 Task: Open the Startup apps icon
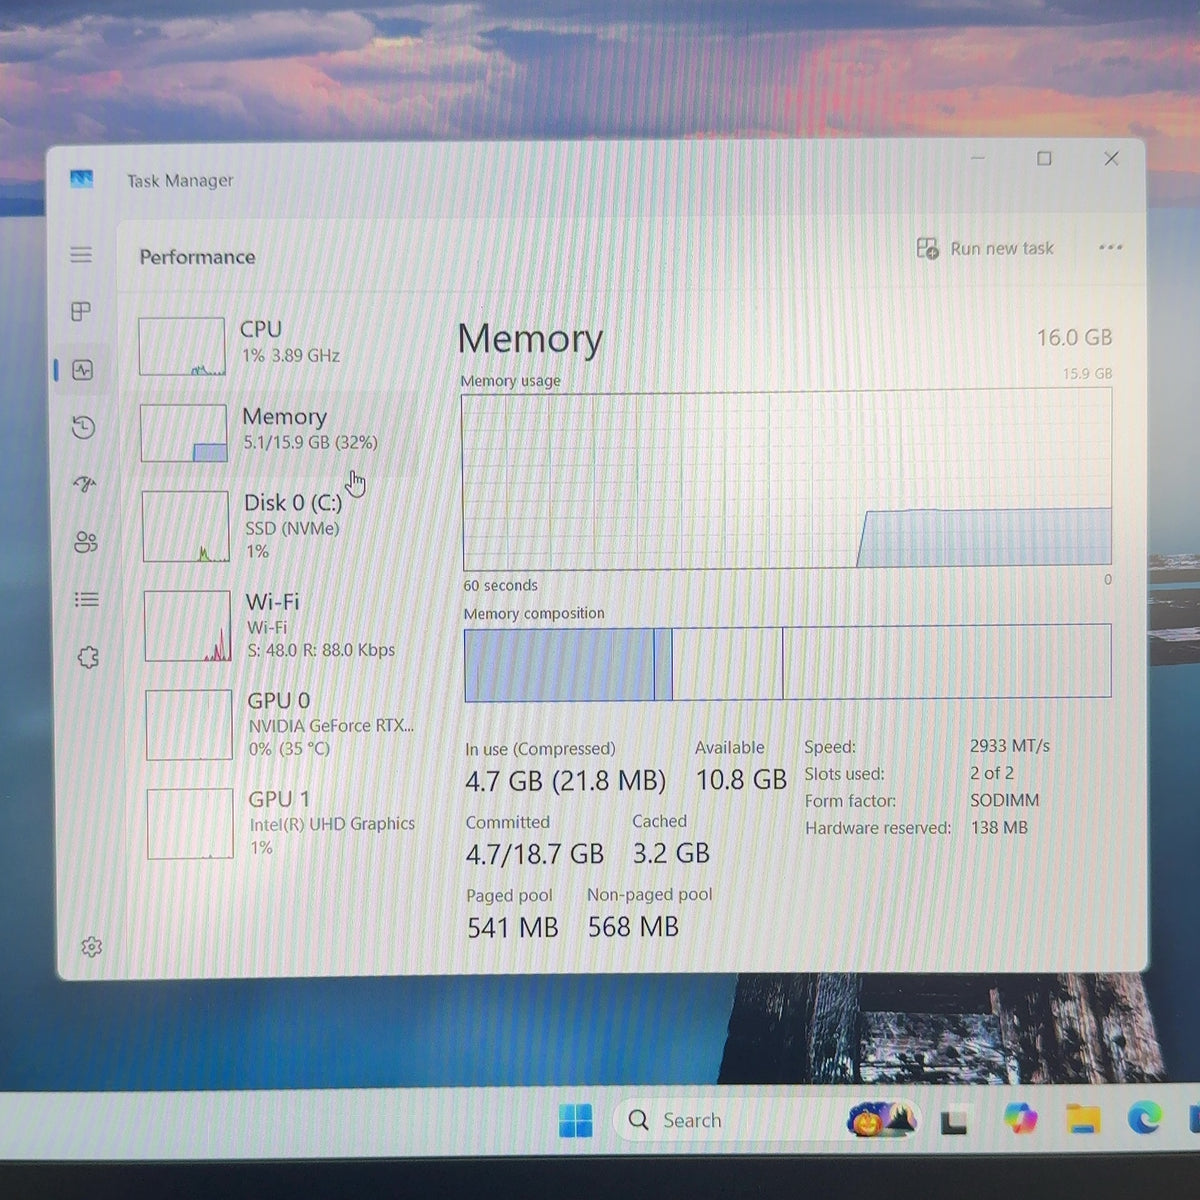85,485
